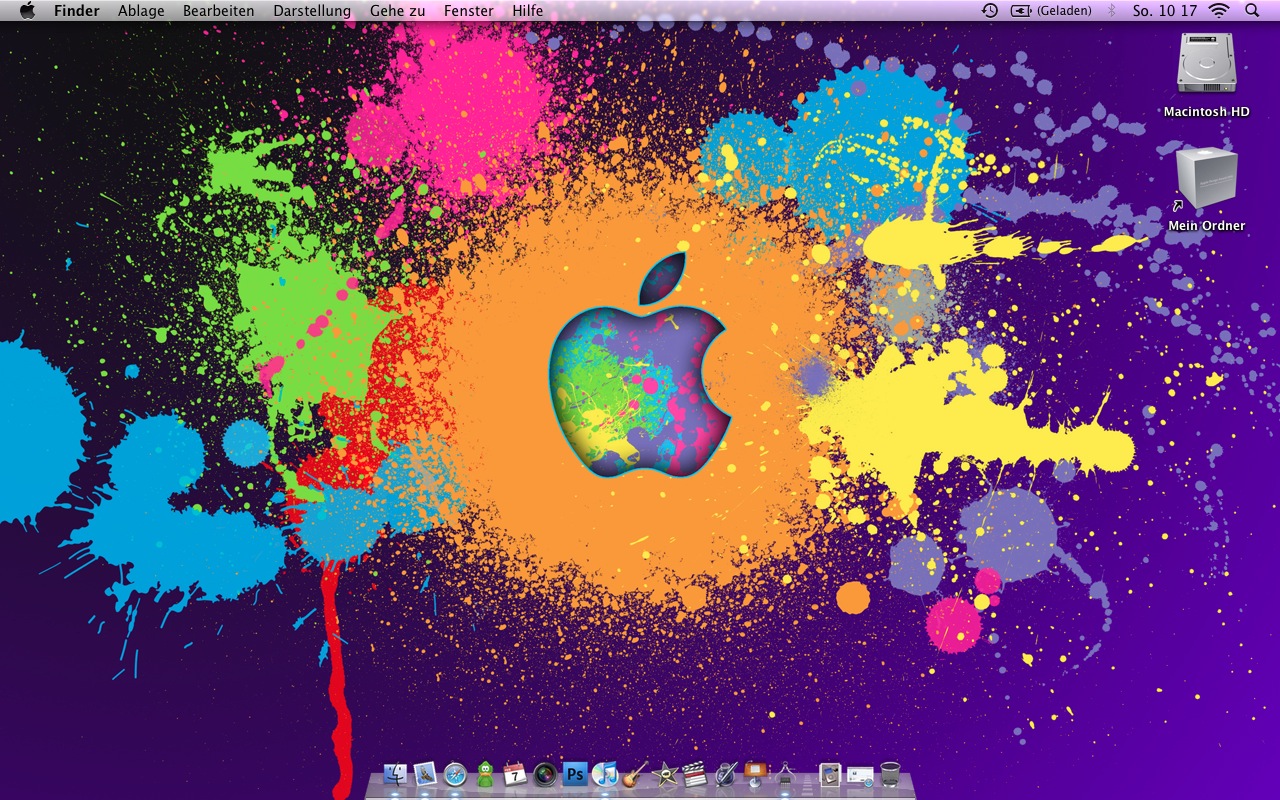Open iCal calendar icon in Dock
This screenshot has height=800, width=1280.
(x=515, y=774)
